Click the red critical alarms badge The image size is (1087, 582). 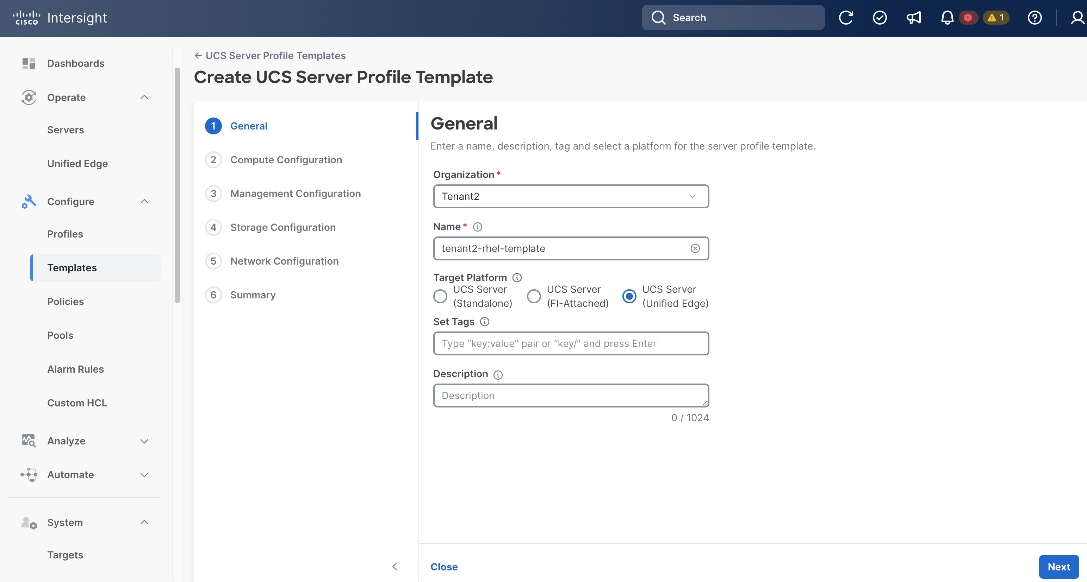[968, 18]
